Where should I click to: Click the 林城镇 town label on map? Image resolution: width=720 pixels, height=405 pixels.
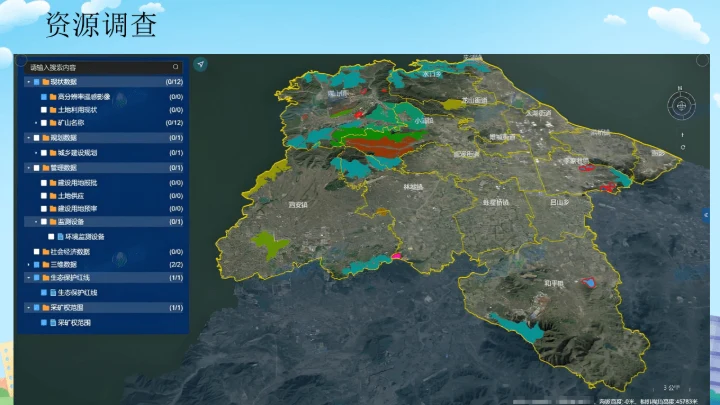point(412,186)
